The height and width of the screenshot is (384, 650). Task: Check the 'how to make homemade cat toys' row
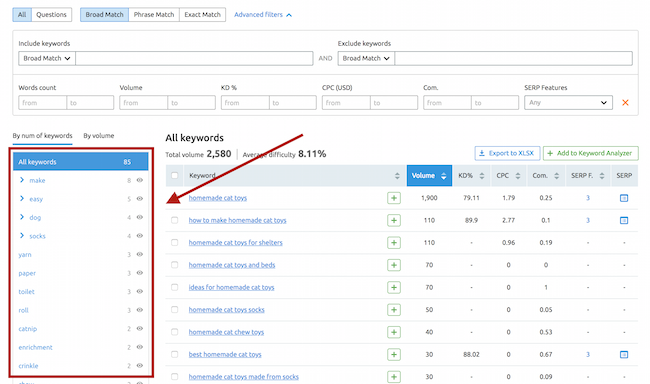click(x=175, y=220)
